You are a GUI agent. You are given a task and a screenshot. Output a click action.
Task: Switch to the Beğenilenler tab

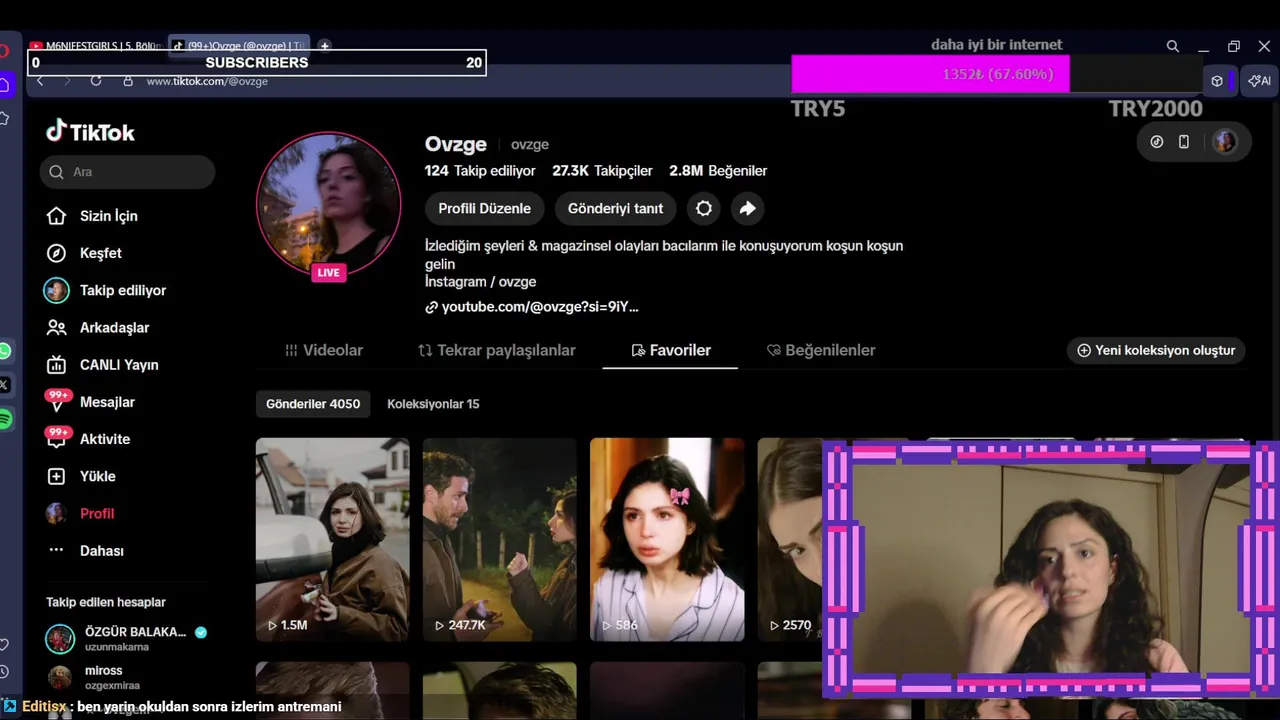[821, 350]
